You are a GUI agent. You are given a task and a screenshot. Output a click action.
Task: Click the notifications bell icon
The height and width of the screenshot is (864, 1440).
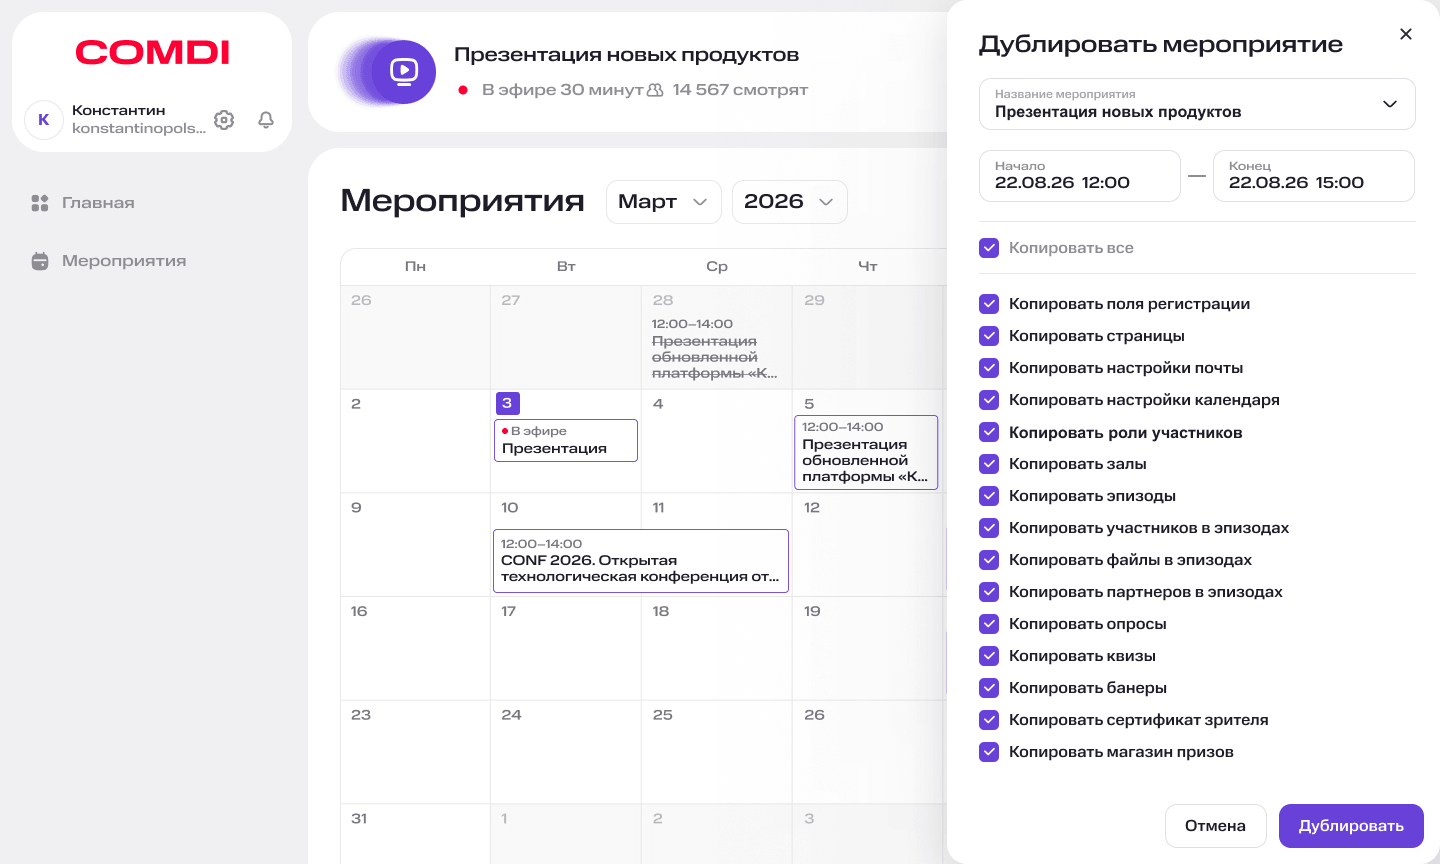point(266,120)
